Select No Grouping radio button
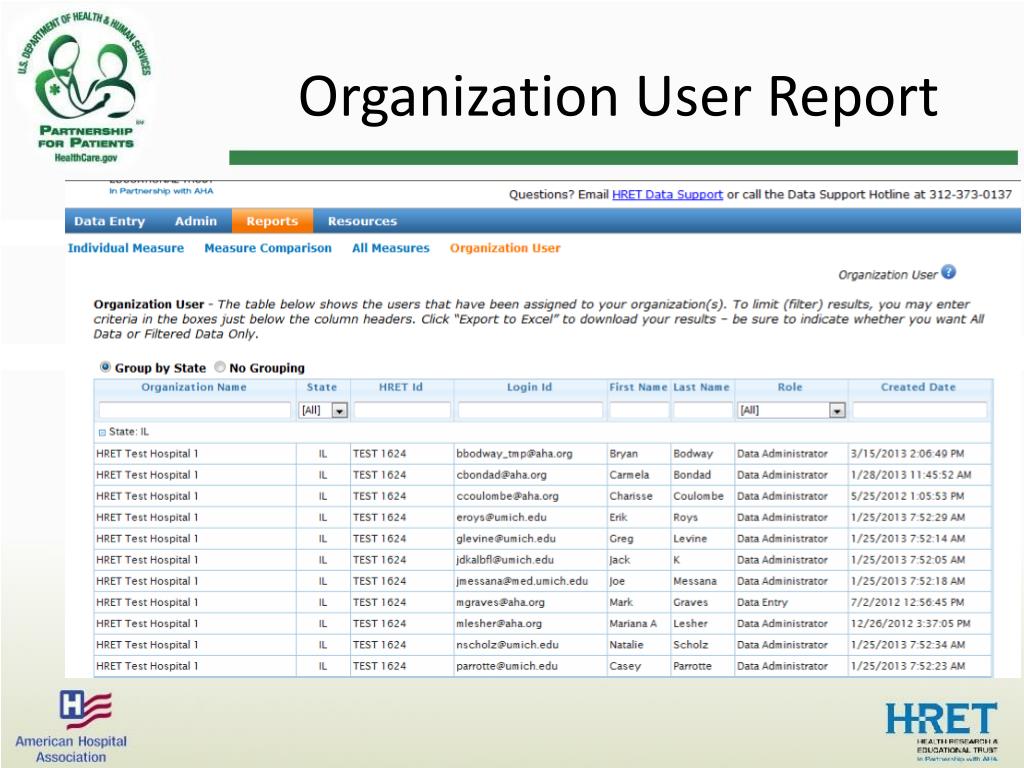Image resolution: width=1024 pixels, height=768 pixels. [x=219, y=367]
